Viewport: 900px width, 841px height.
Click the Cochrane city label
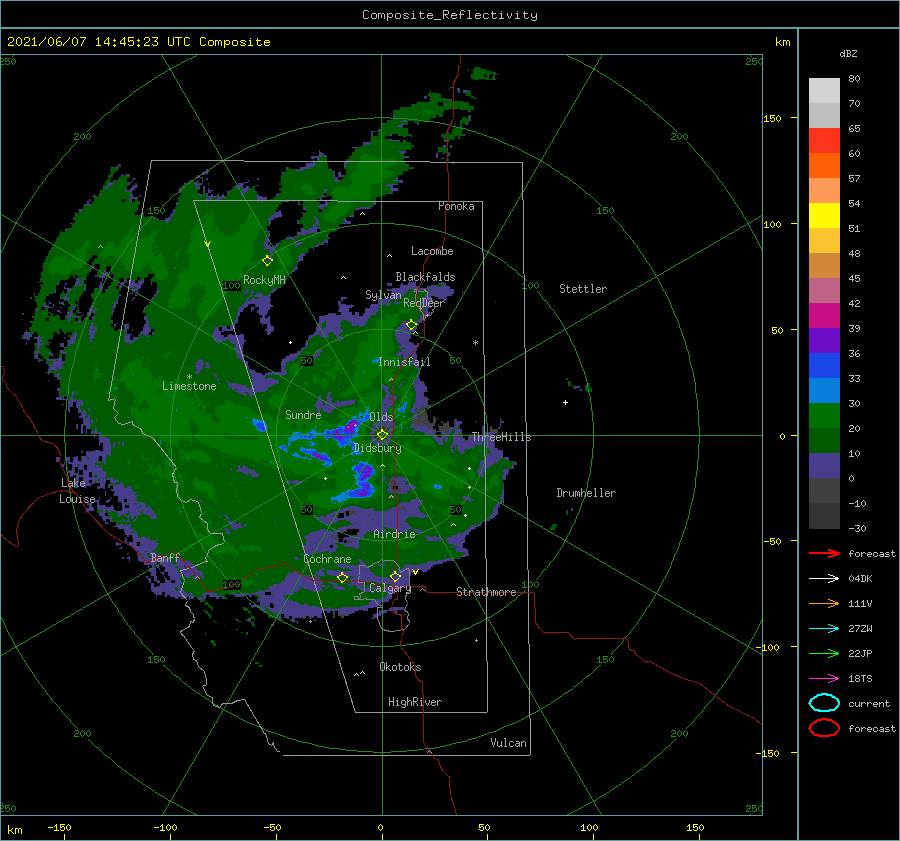tap(327, 559)
